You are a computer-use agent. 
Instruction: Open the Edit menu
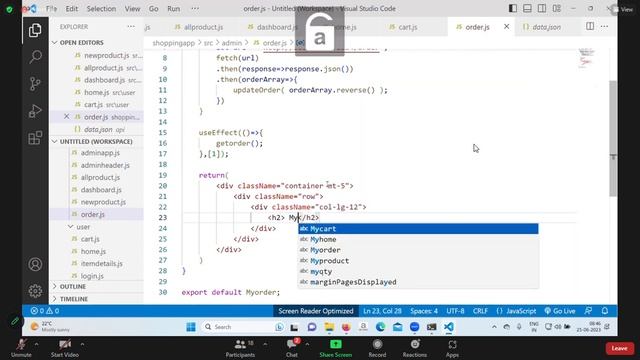72,9
